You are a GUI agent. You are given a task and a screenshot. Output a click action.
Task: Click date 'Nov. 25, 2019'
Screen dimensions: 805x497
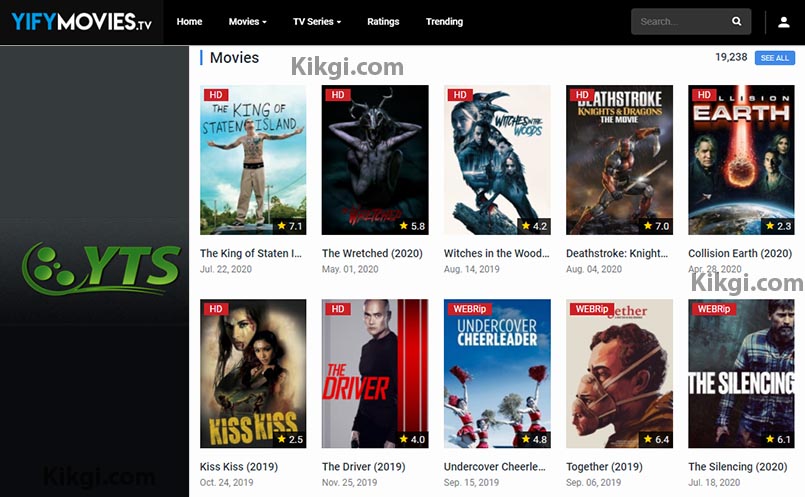tap(350, 483)
